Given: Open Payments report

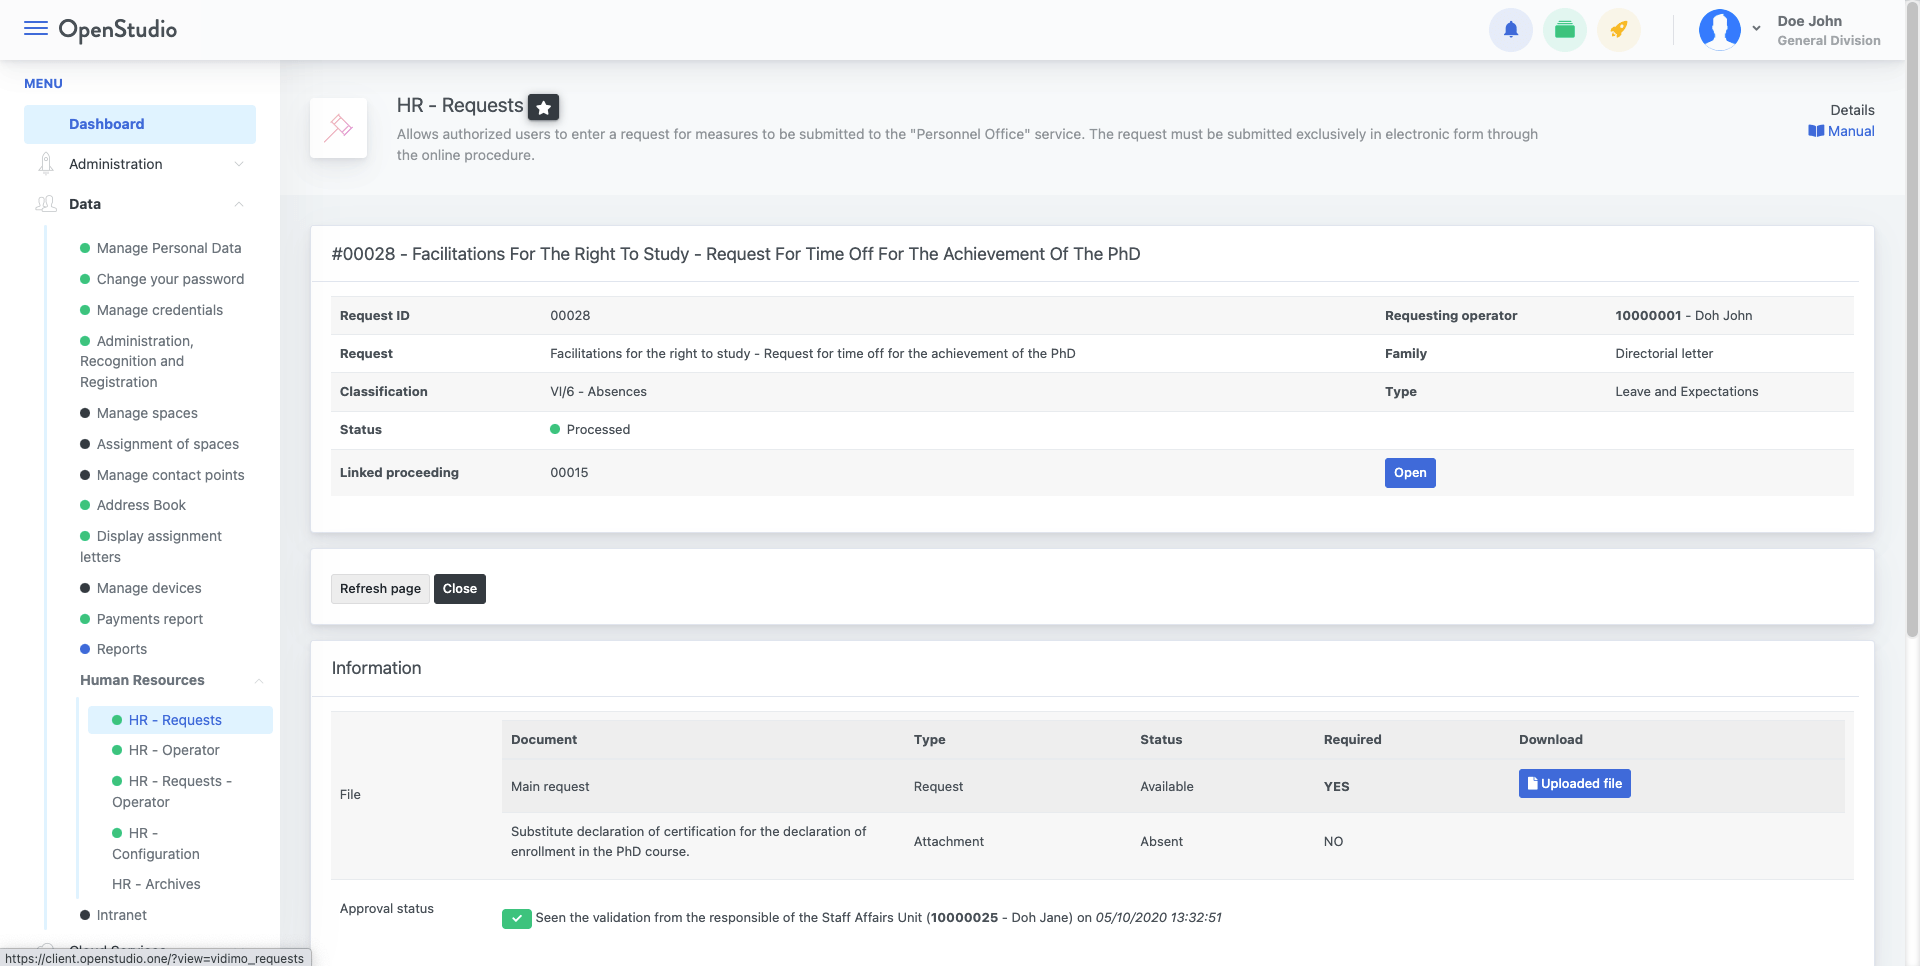Looking at the screenshot, I should [x=150, y=619].
